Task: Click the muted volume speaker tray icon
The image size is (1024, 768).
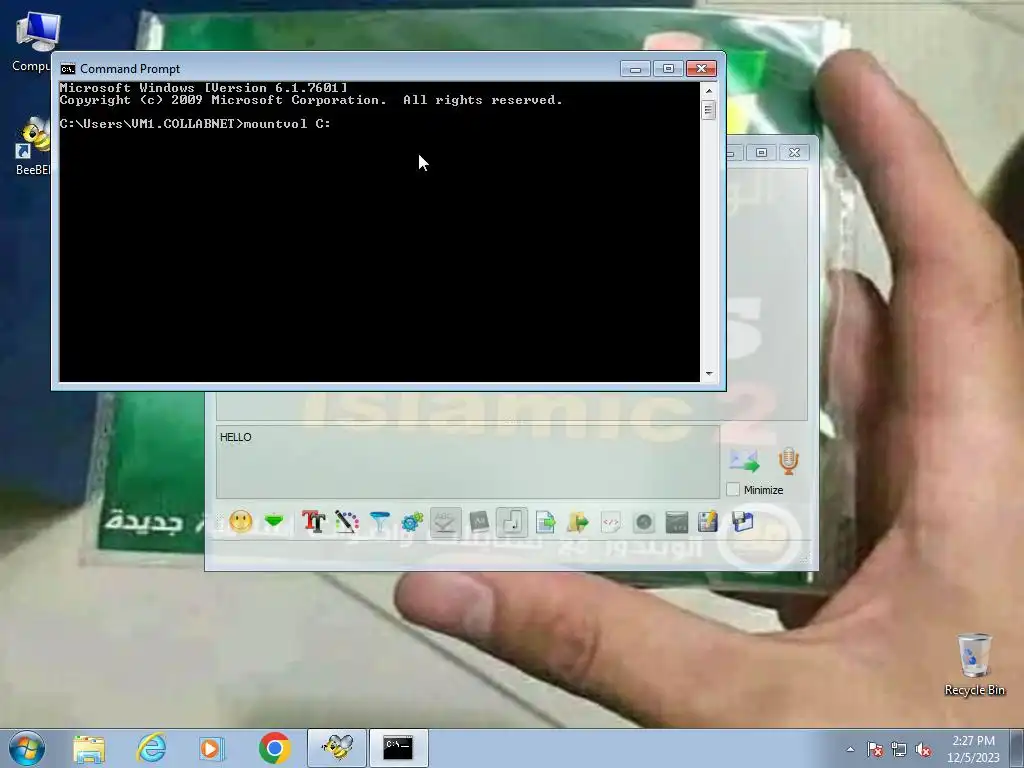Action: pyautogui.click(x=923, y=749)
